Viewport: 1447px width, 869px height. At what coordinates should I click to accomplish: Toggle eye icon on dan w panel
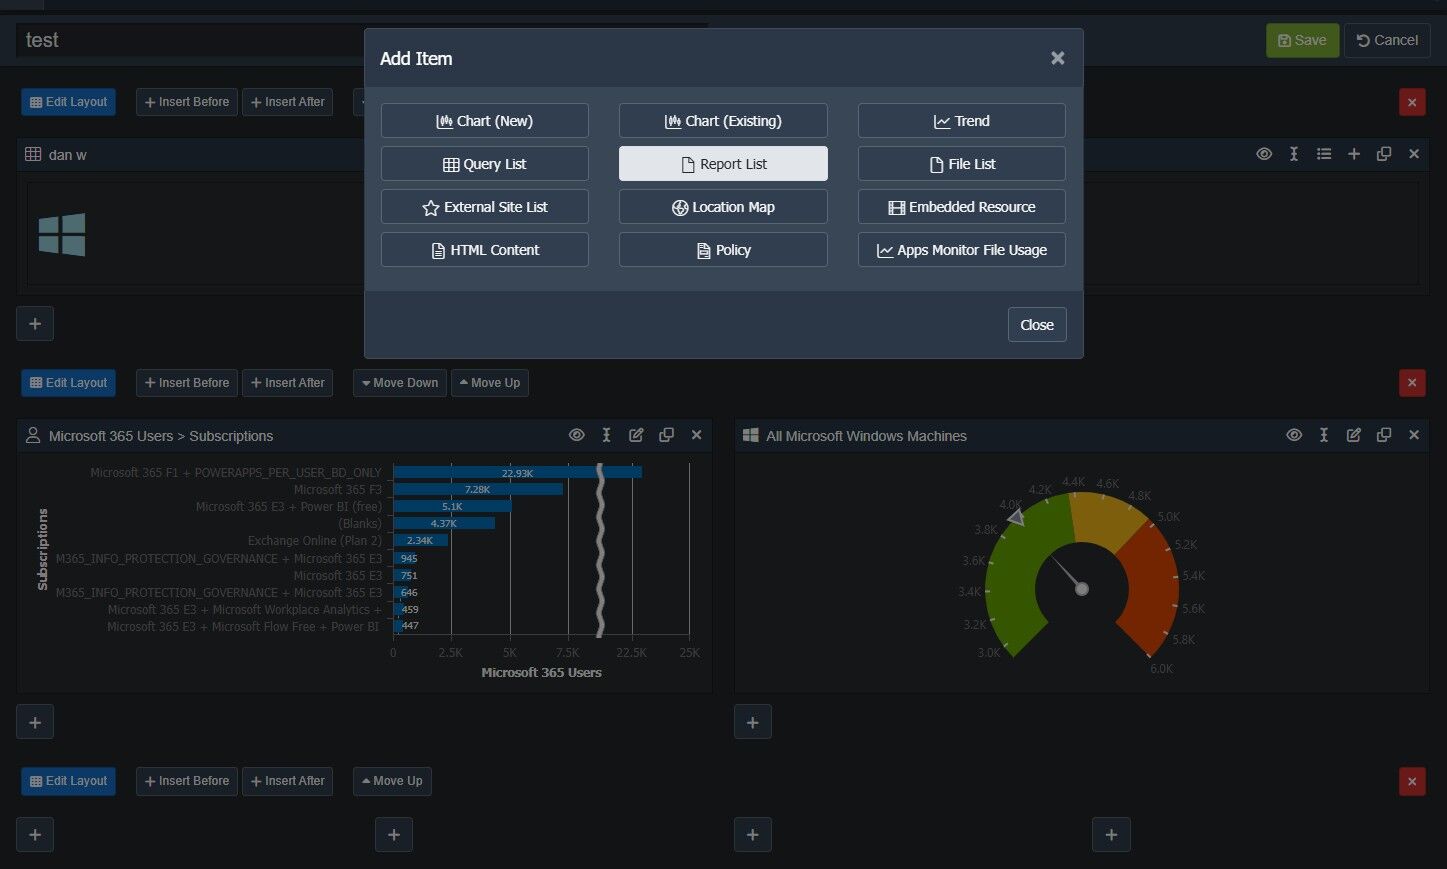1264,154
